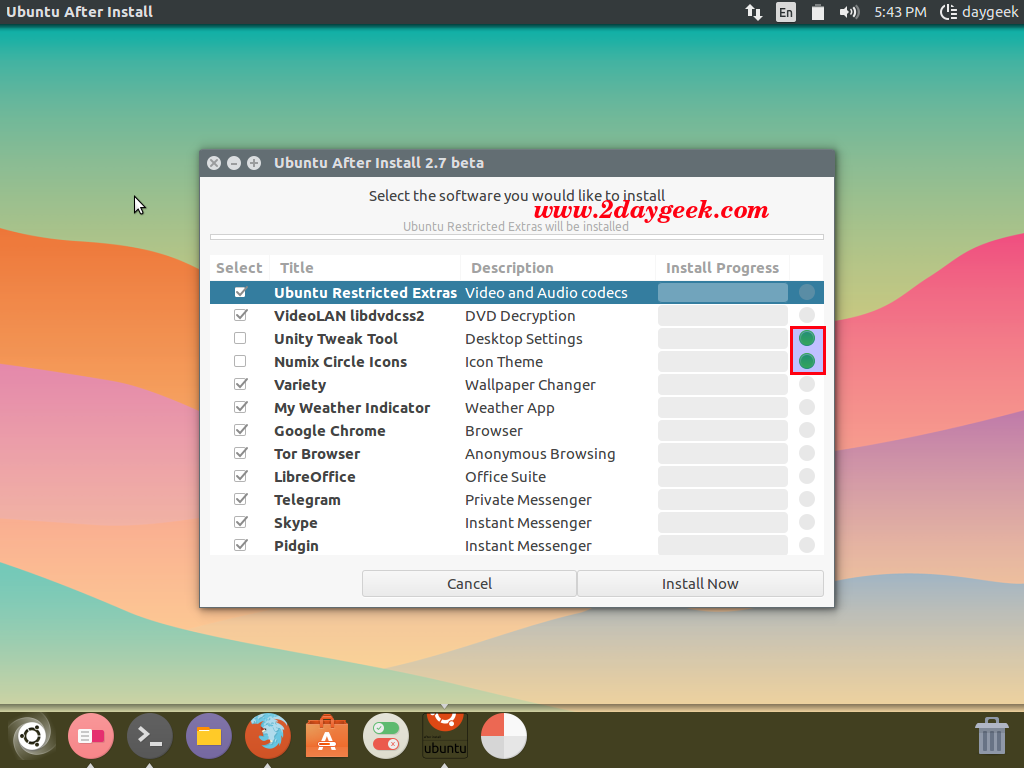Sort by the Title column header
Screen dimensions: 1024x768
[364, 268]
